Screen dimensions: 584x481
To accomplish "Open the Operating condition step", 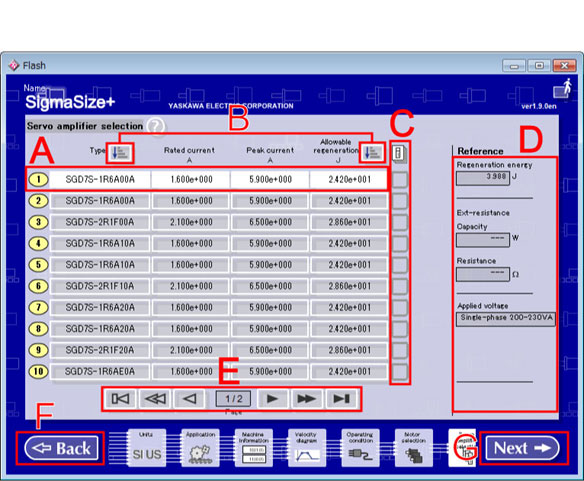I will [360, 448].
